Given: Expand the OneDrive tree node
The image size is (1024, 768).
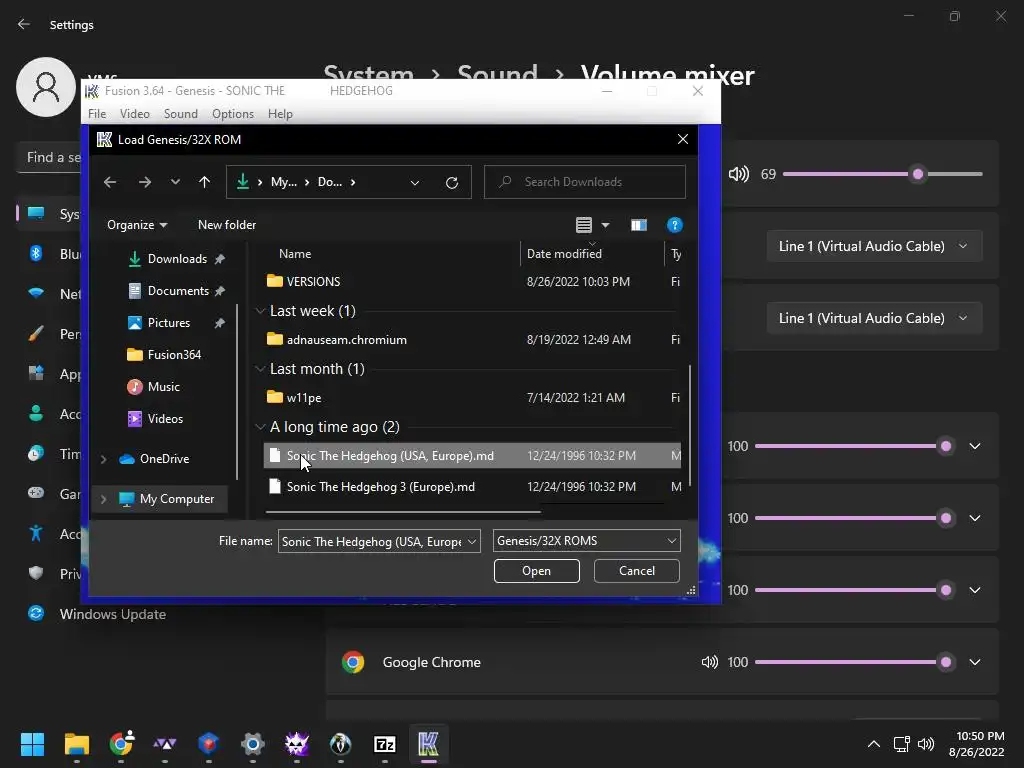Looking at the screenshot, I should click(103, 459).
